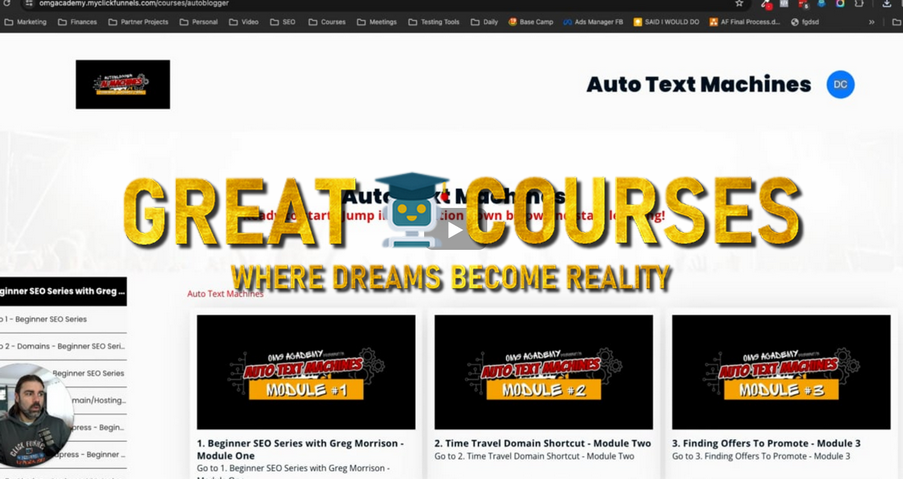This screenshot has width=903, height=479.
Task: Open the Video bookmarks folder
Action: (x=244, y=22)
